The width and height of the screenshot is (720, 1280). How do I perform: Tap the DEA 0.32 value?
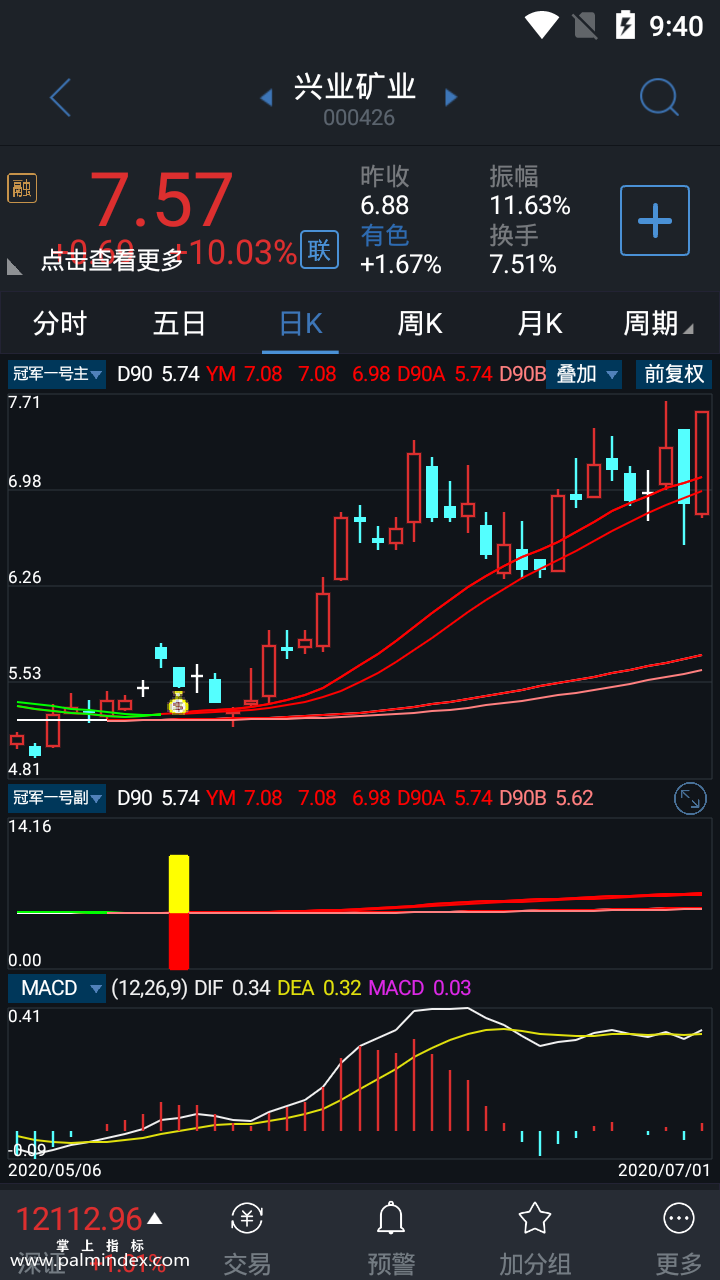point(320,988)
